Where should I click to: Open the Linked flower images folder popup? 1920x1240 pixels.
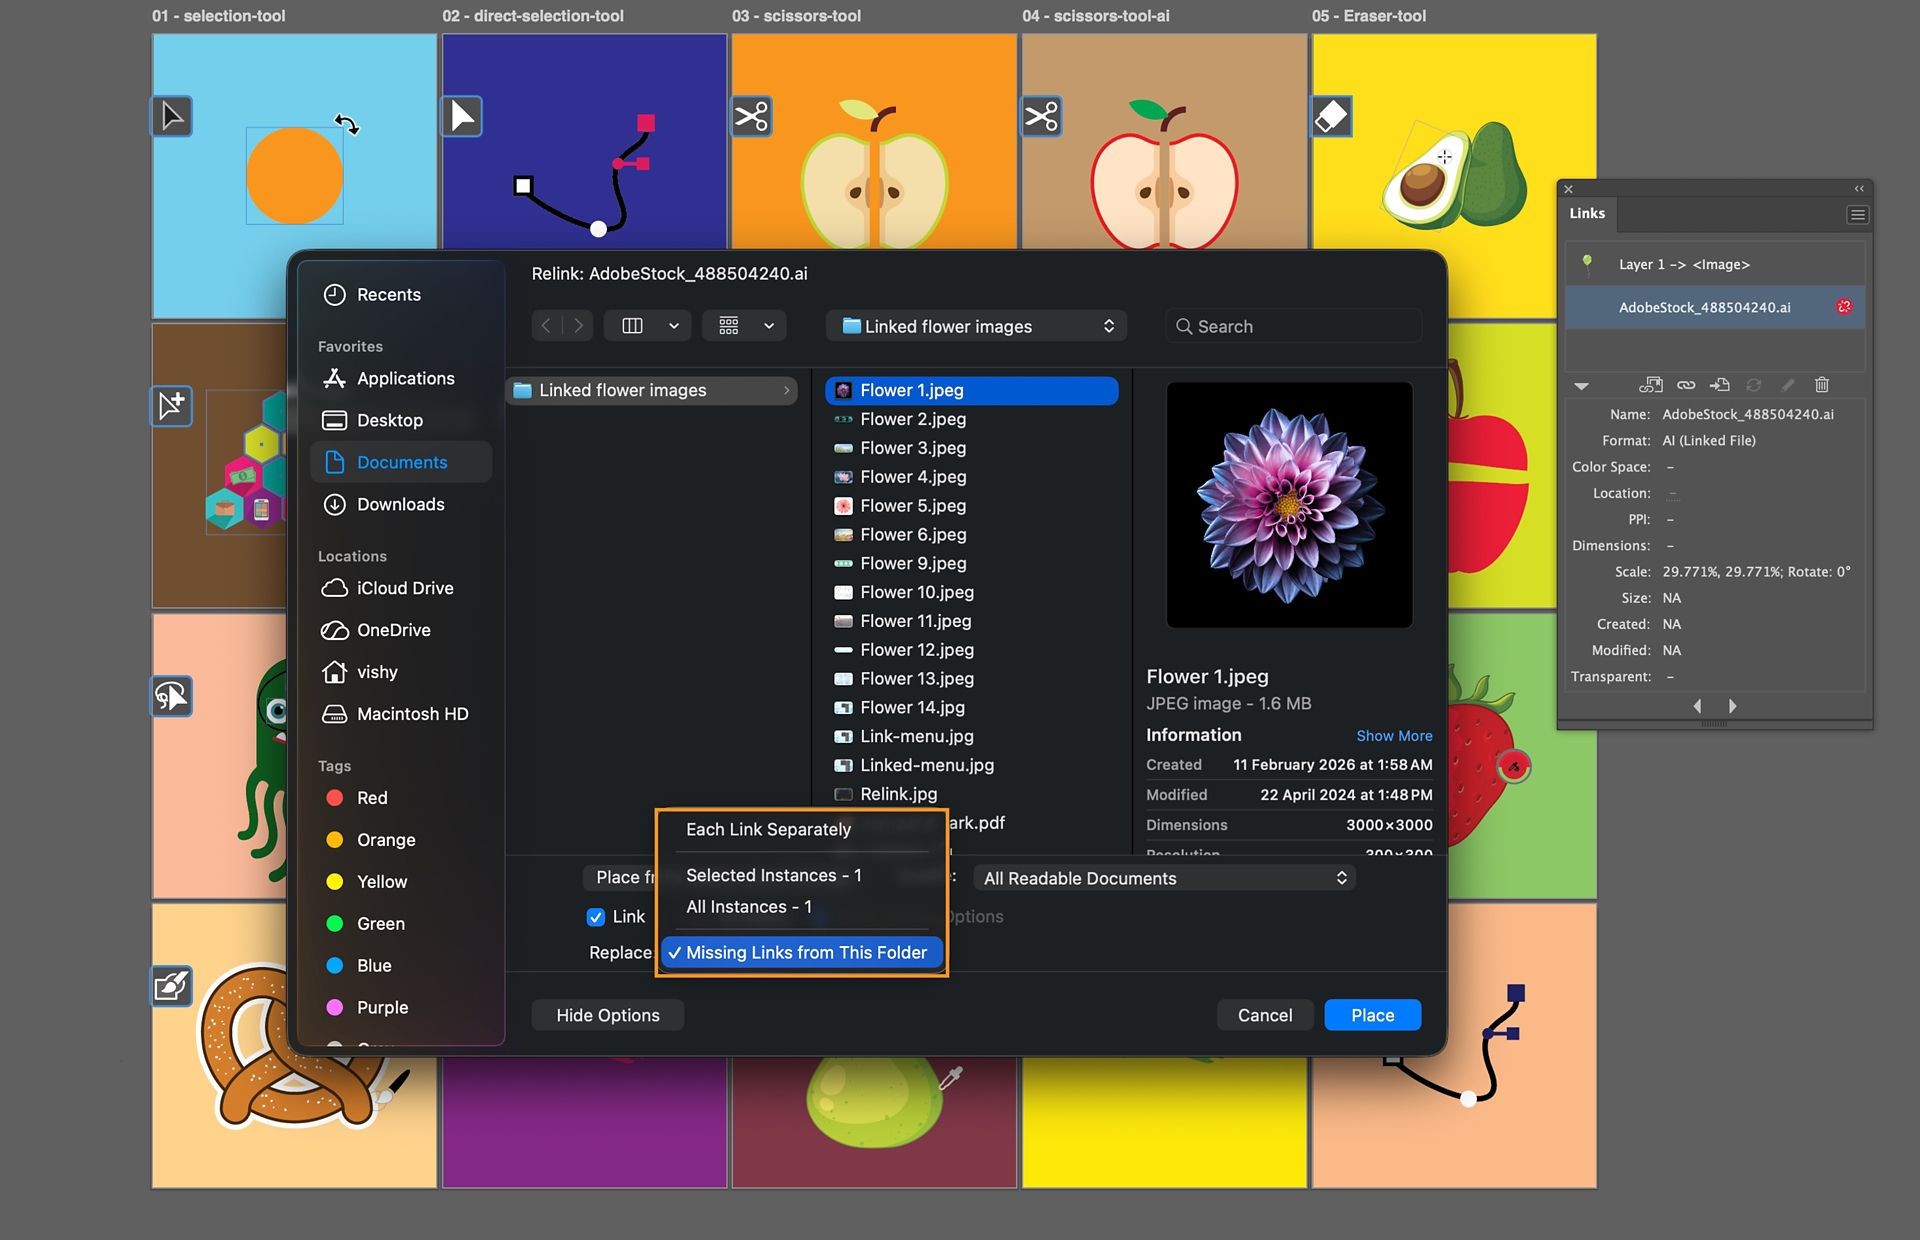(976, 326)
